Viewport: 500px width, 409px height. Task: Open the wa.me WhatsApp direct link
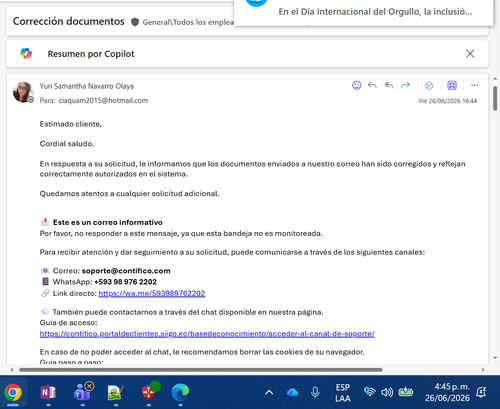coord(152,293)
